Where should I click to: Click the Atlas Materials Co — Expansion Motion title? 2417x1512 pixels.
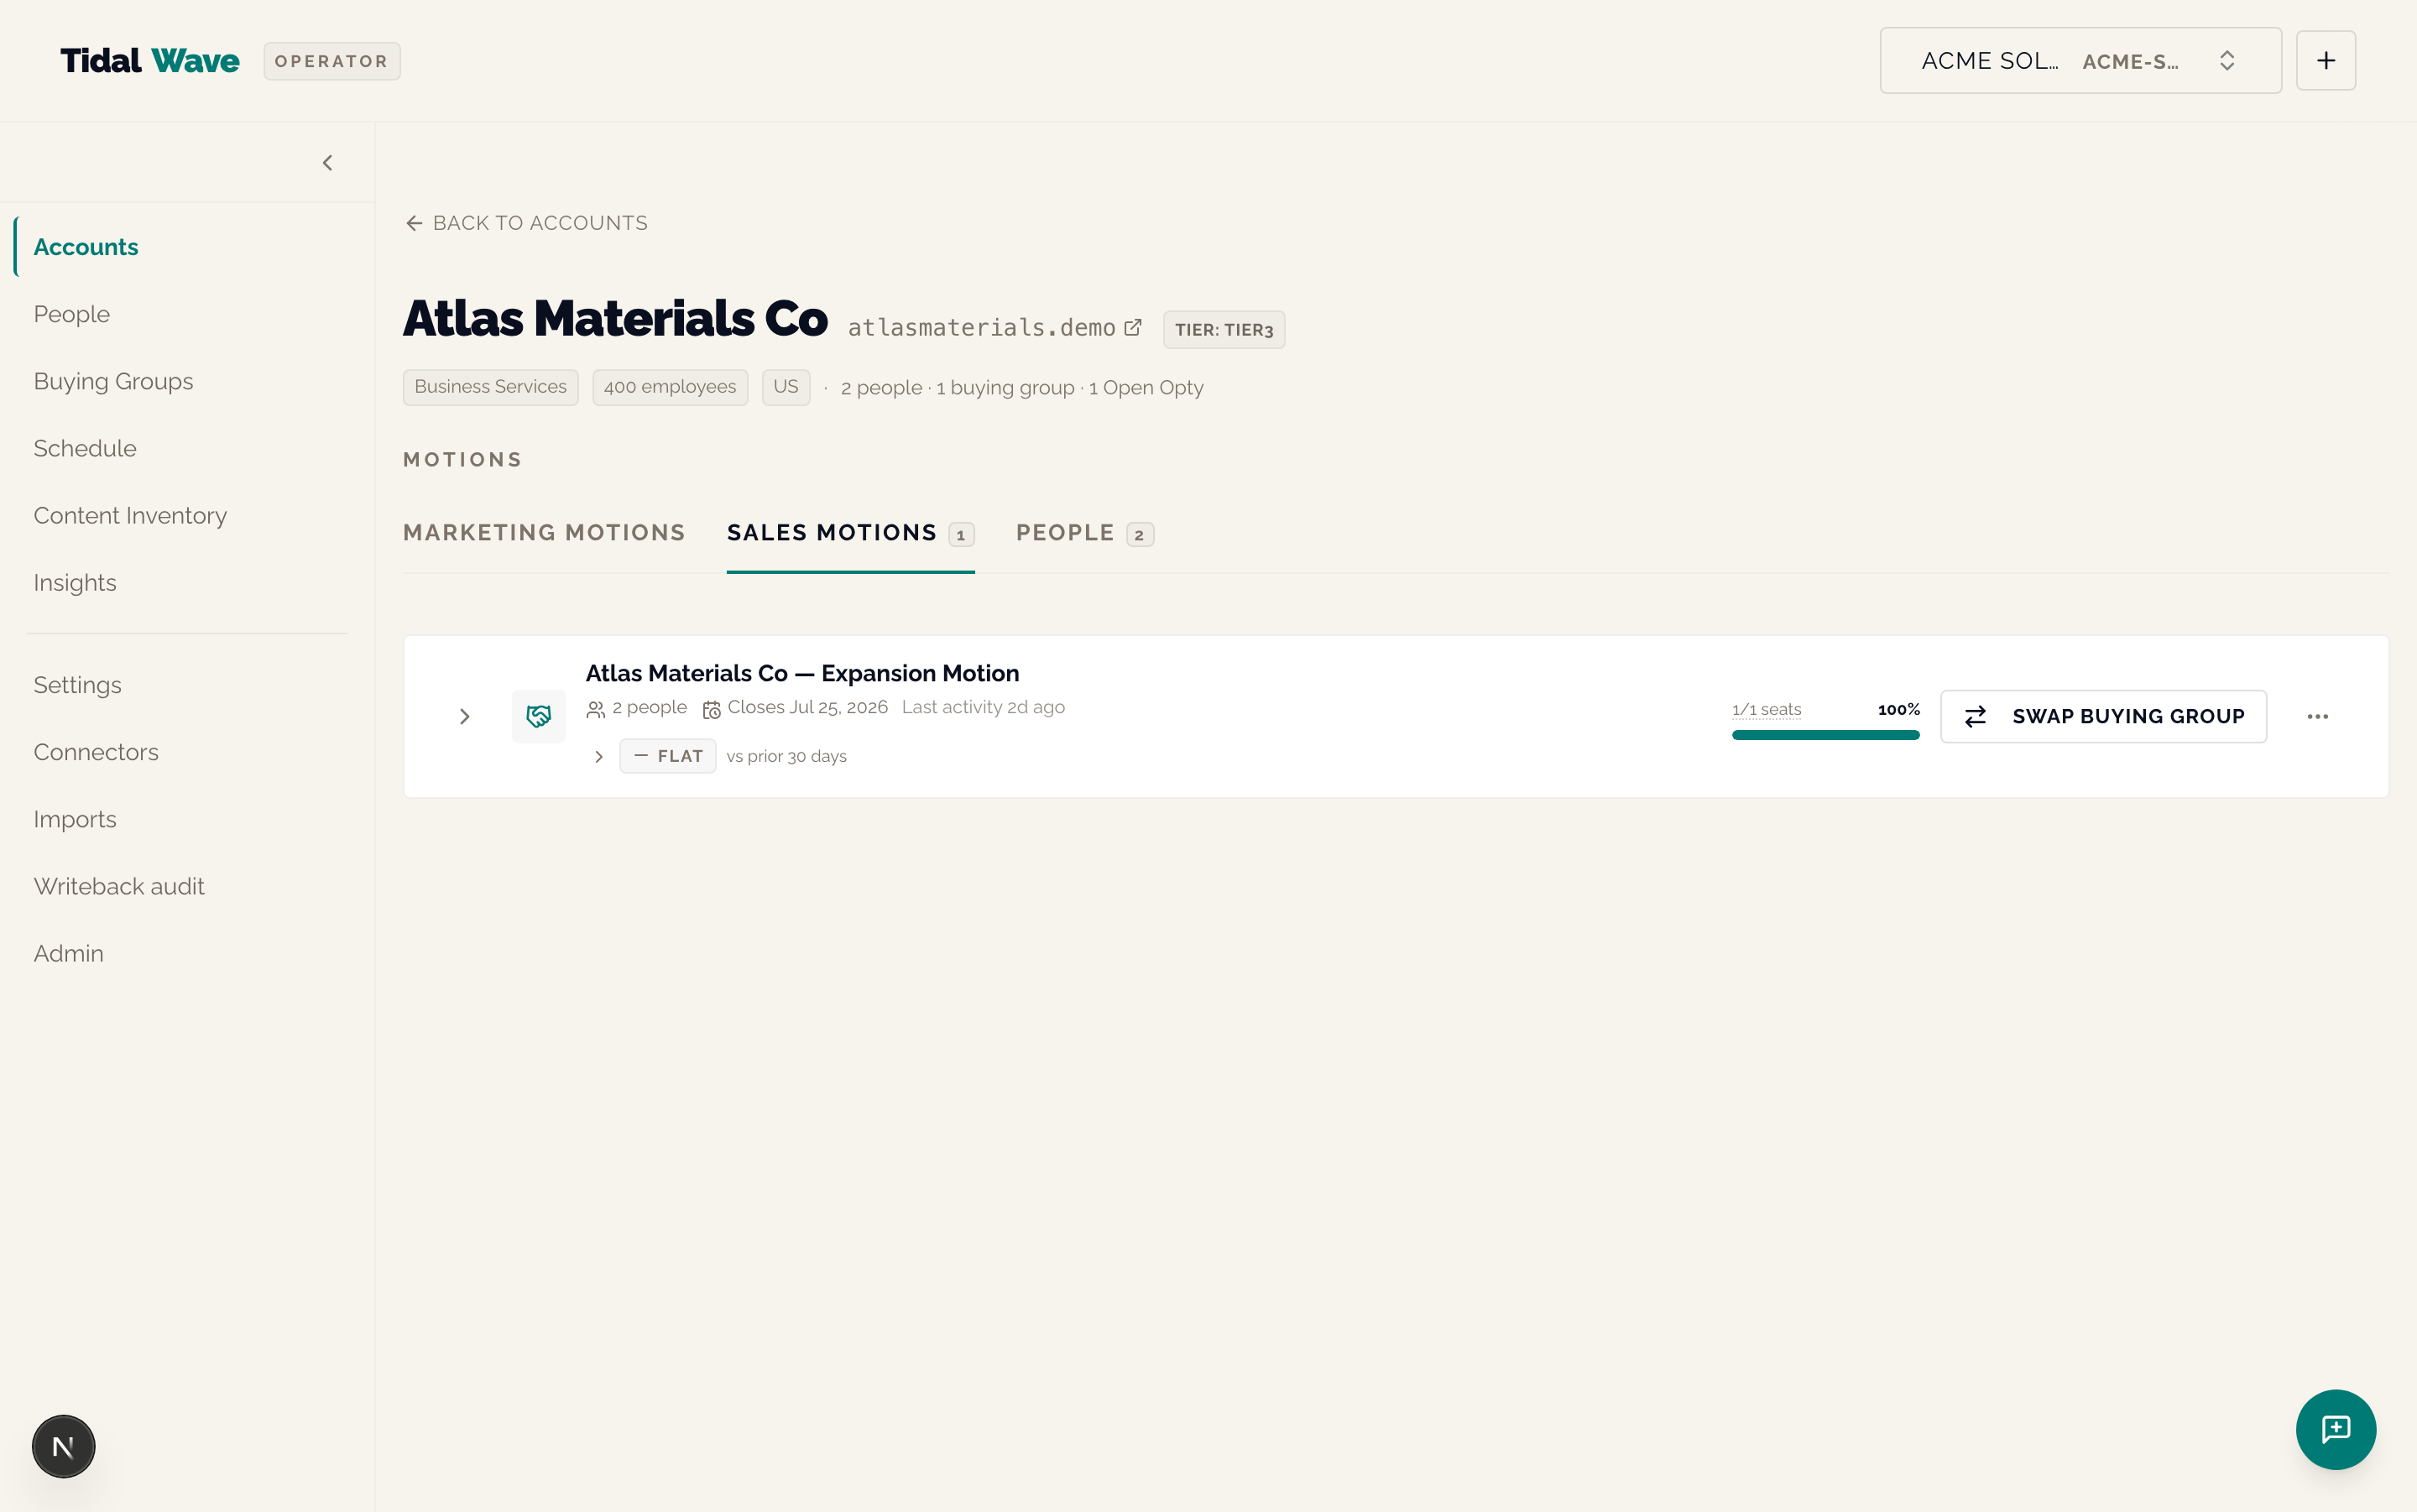coord(802,673)
